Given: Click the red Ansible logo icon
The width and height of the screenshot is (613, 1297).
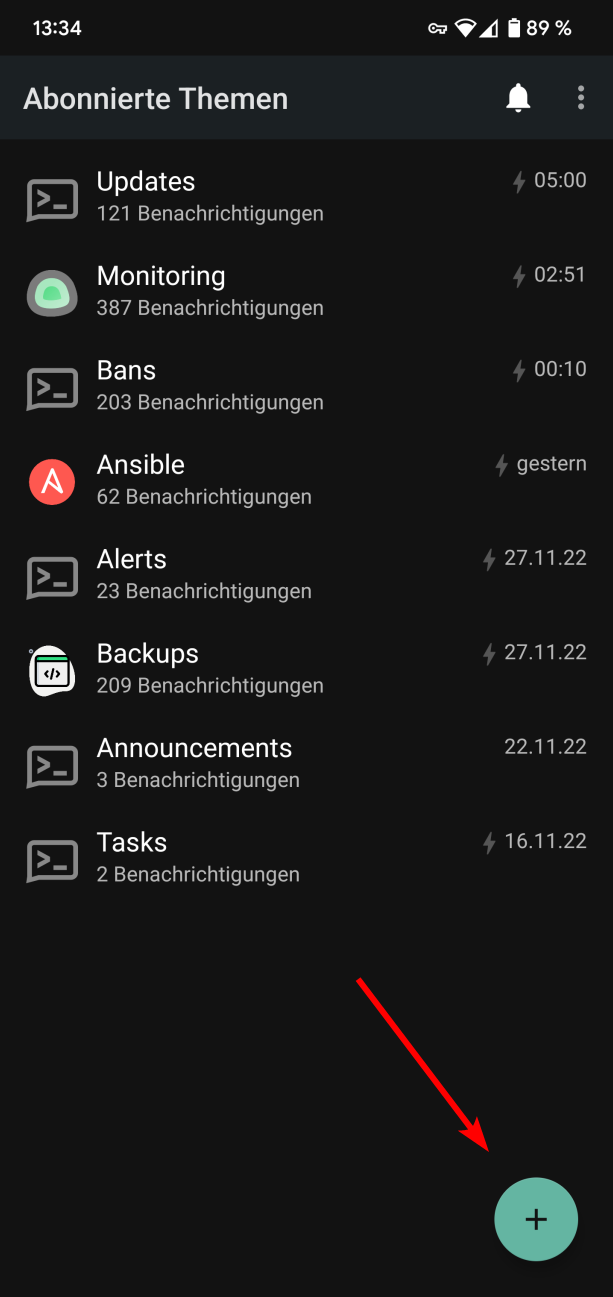Looking at the screenshot, I should tap(51, 482).
